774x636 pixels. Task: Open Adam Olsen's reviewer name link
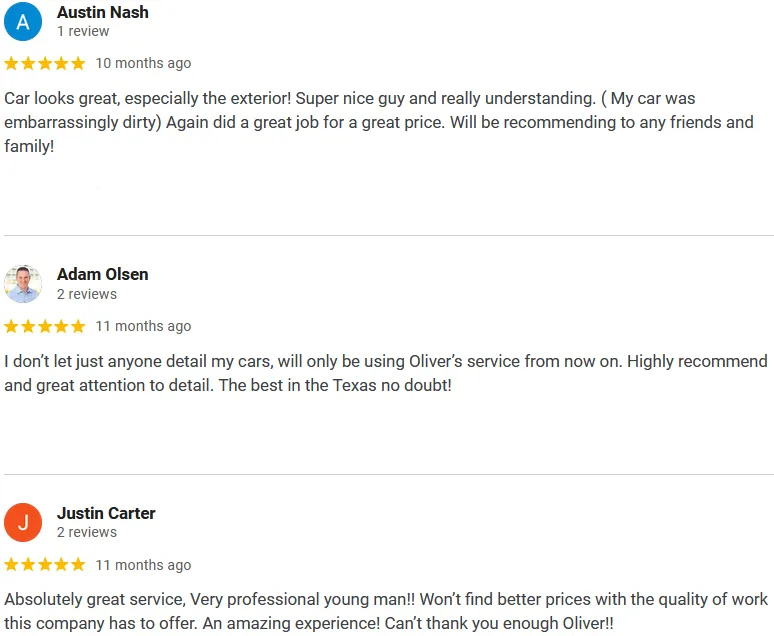pos(103,274)
